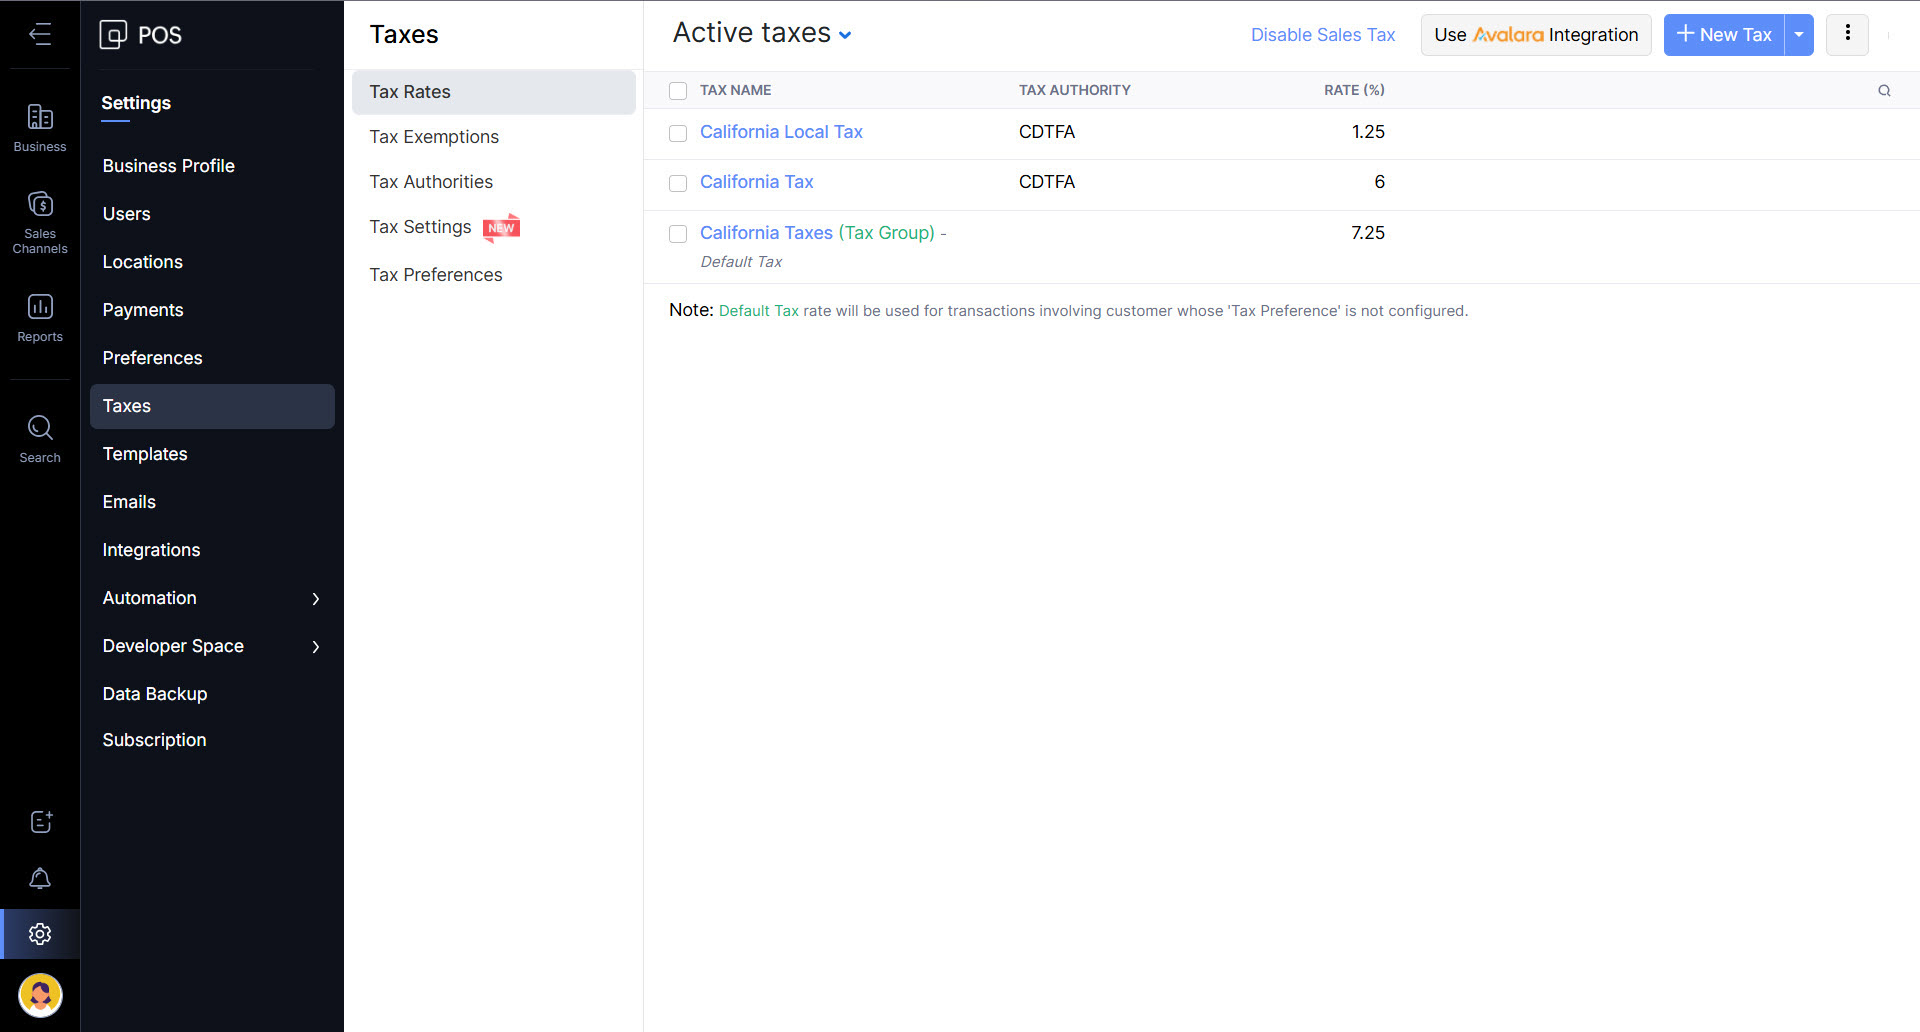Collapse the sidebar using the back arrow icon

tap(40, 35)
